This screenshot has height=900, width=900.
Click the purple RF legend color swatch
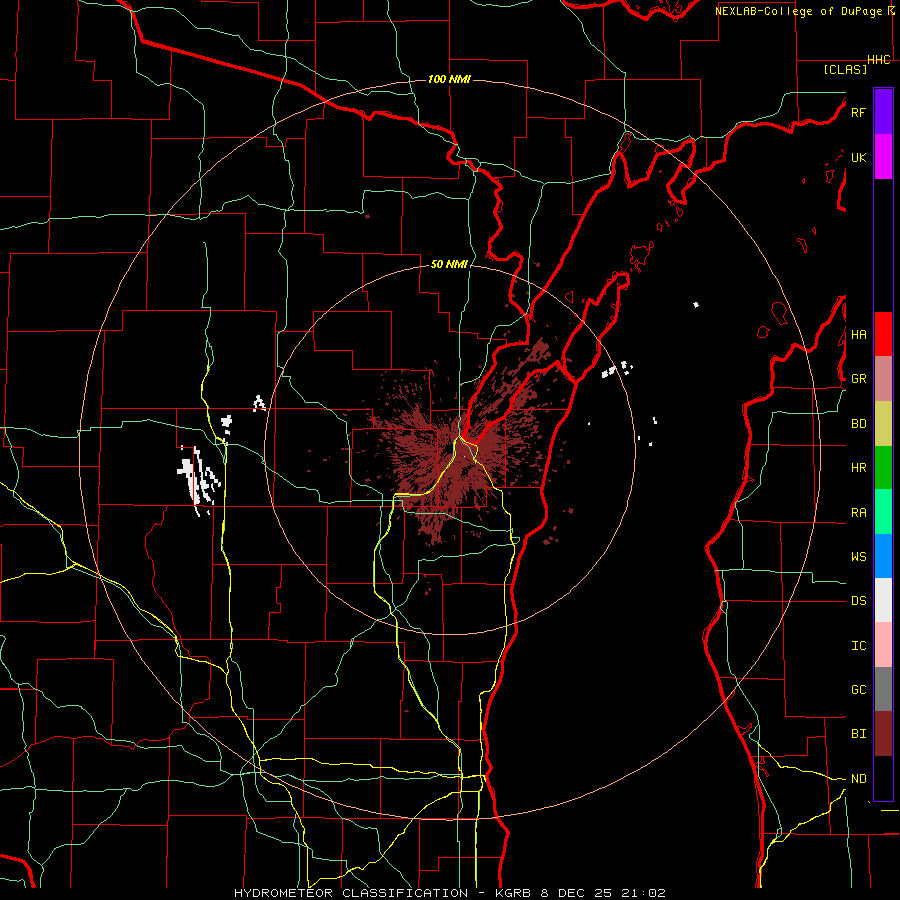pos(883,112)
